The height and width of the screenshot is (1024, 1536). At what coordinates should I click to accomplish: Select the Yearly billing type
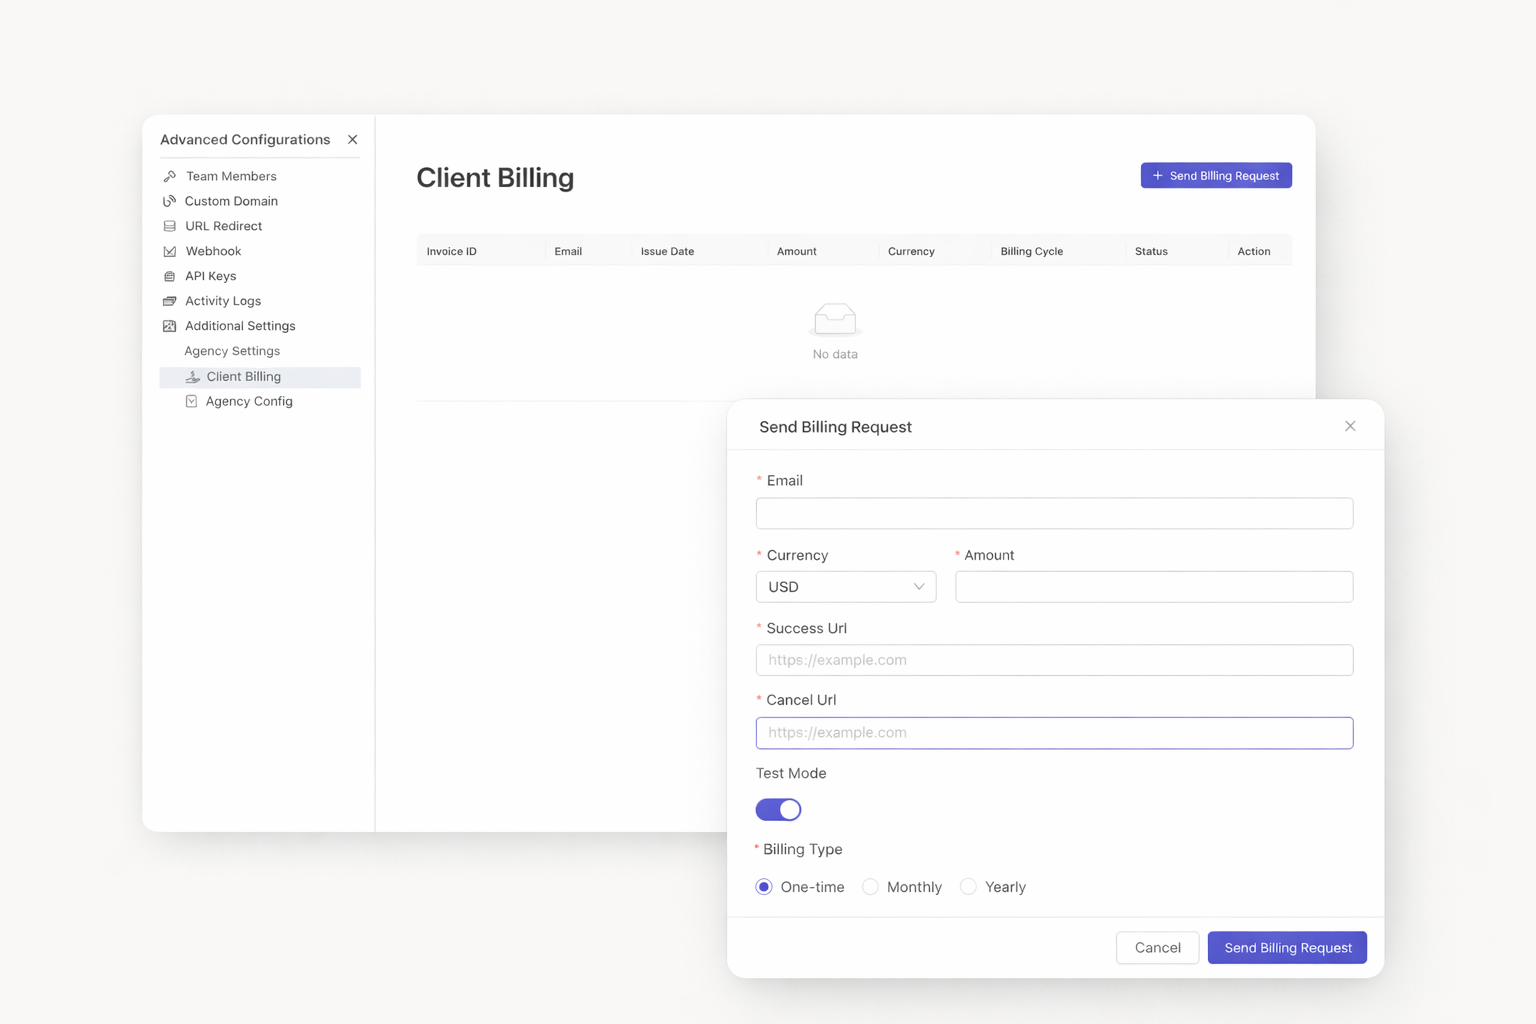pyautogui.click(x=968, y=887)
